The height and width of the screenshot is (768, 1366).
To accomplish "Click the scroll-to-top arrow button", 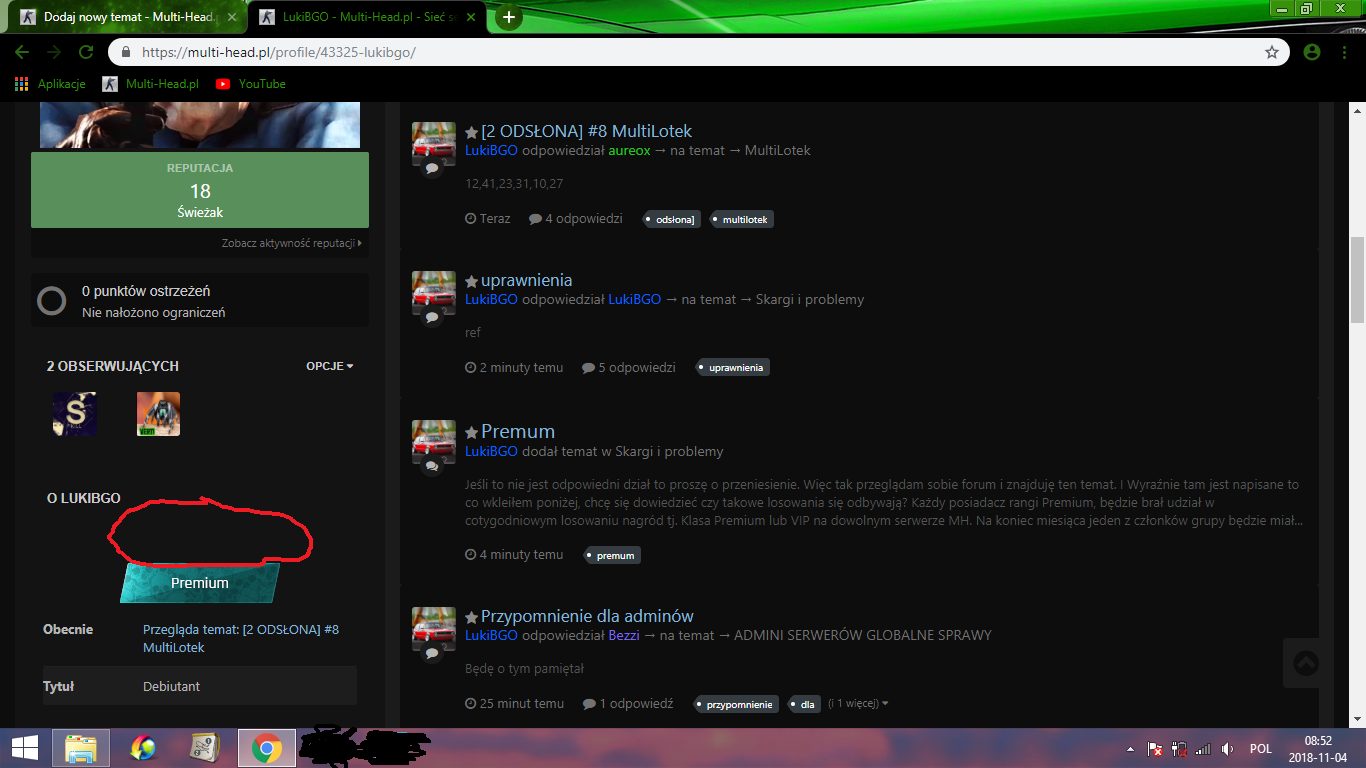I will 1306,663.
